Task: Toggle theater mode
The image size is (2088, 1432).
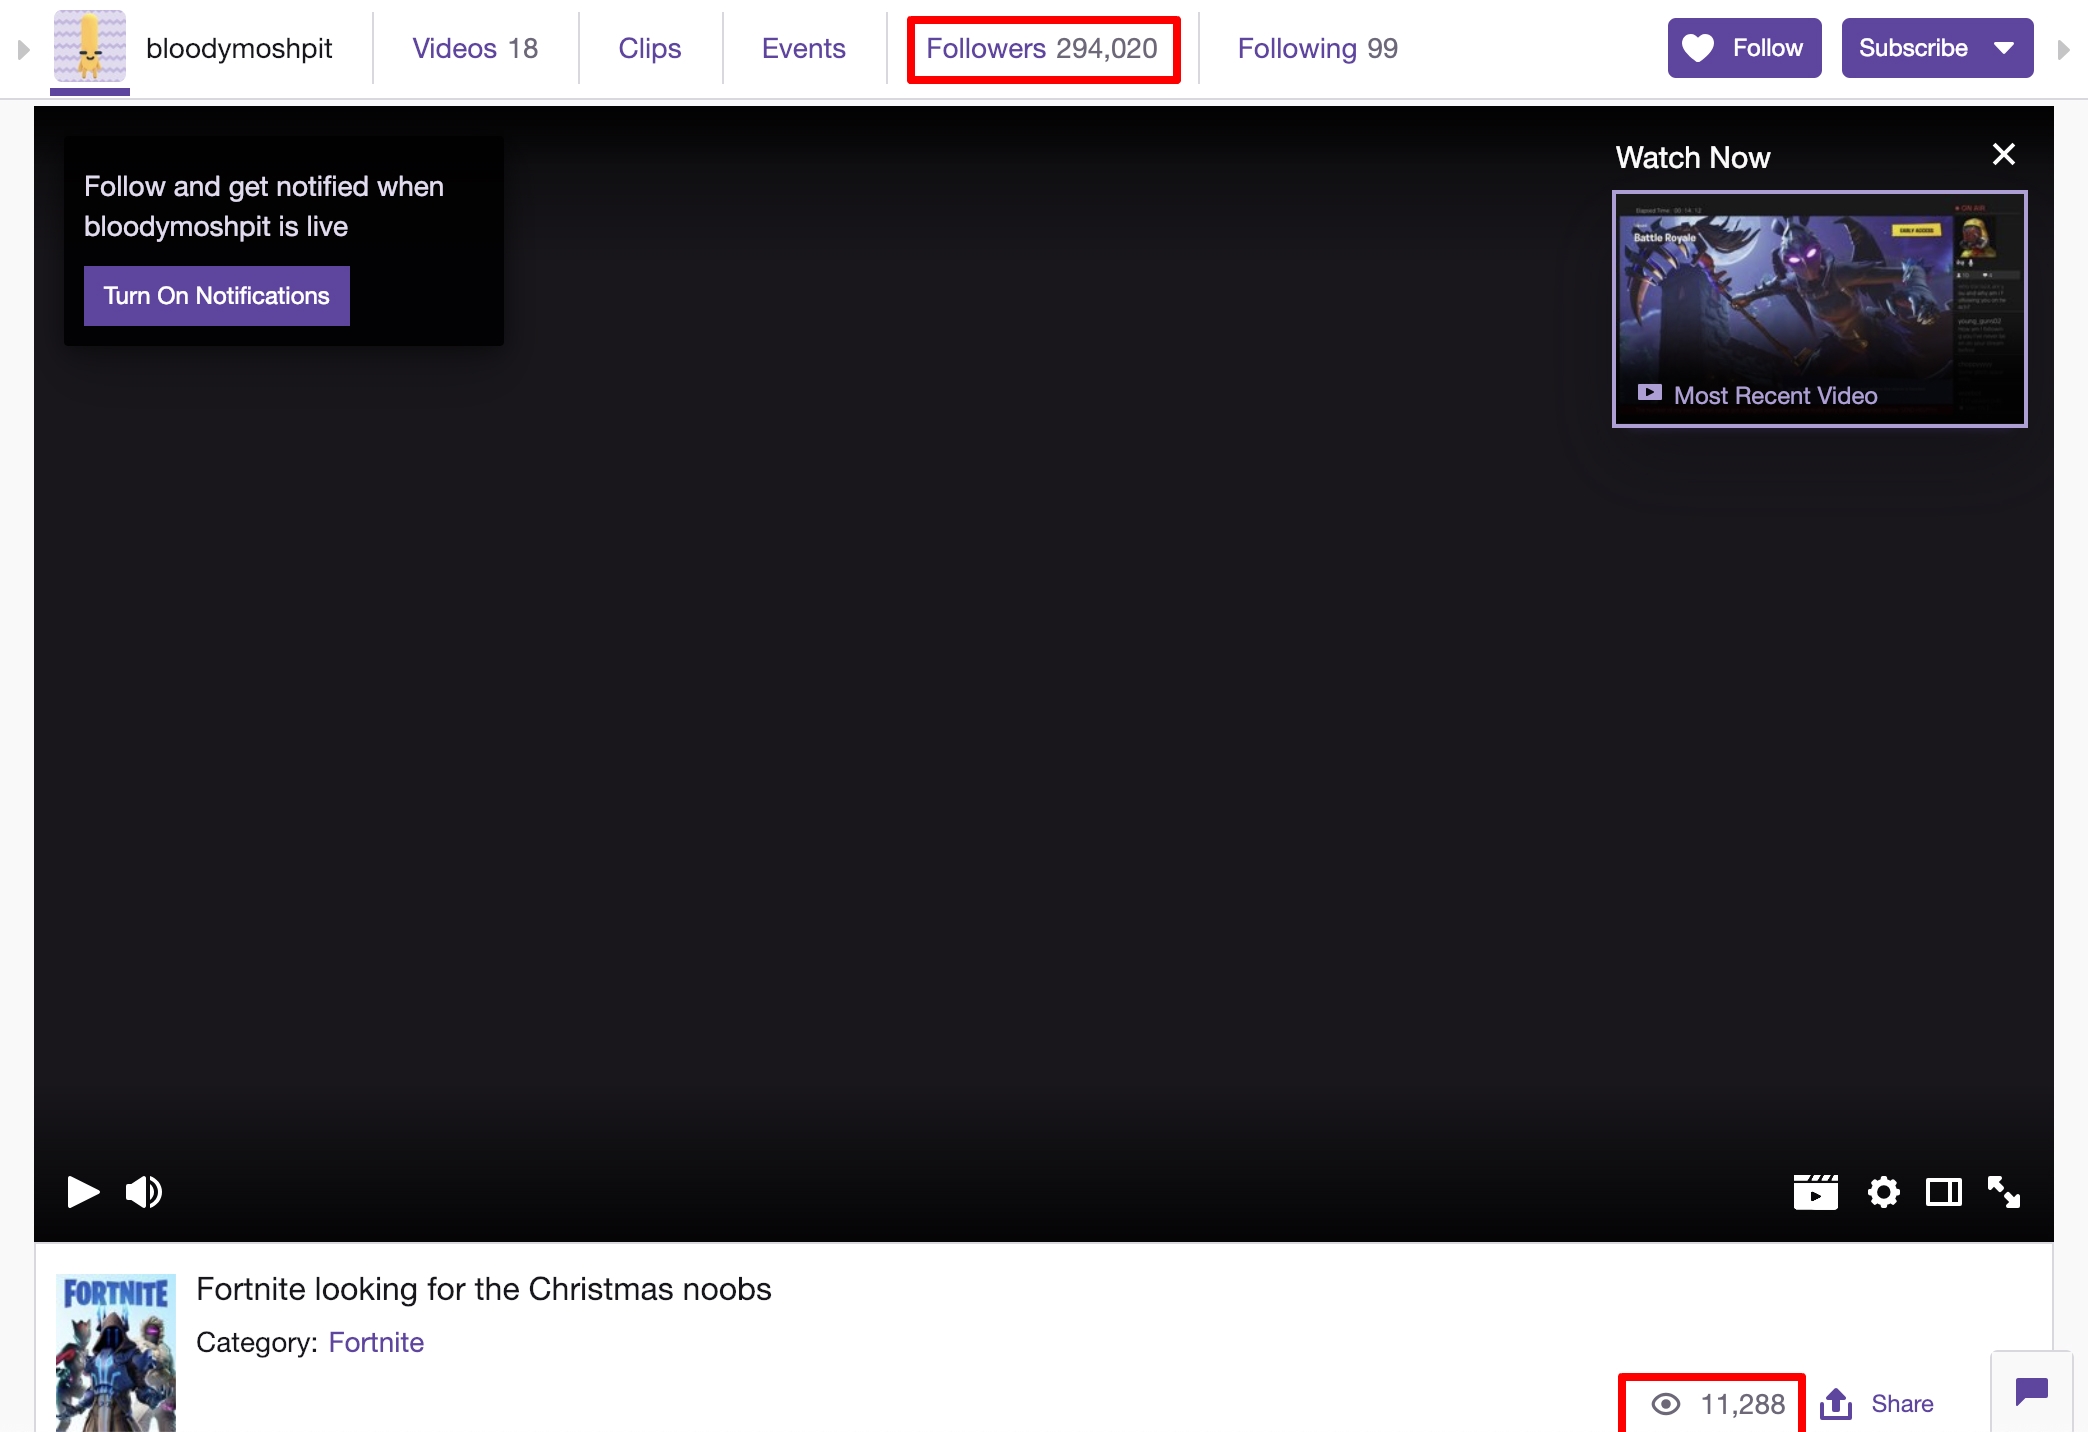Action: (x=1944, y=1192)
